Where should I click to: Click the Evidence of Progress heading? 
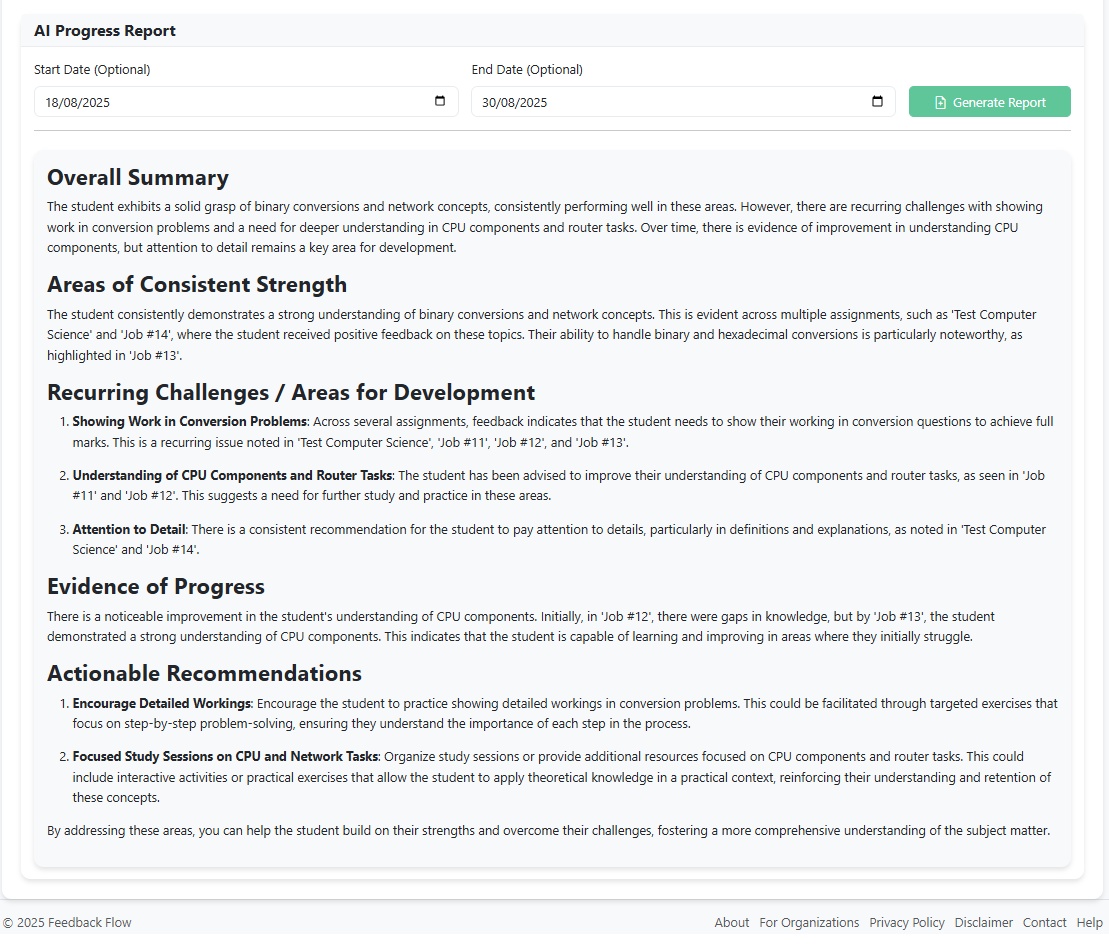point(156,587)
